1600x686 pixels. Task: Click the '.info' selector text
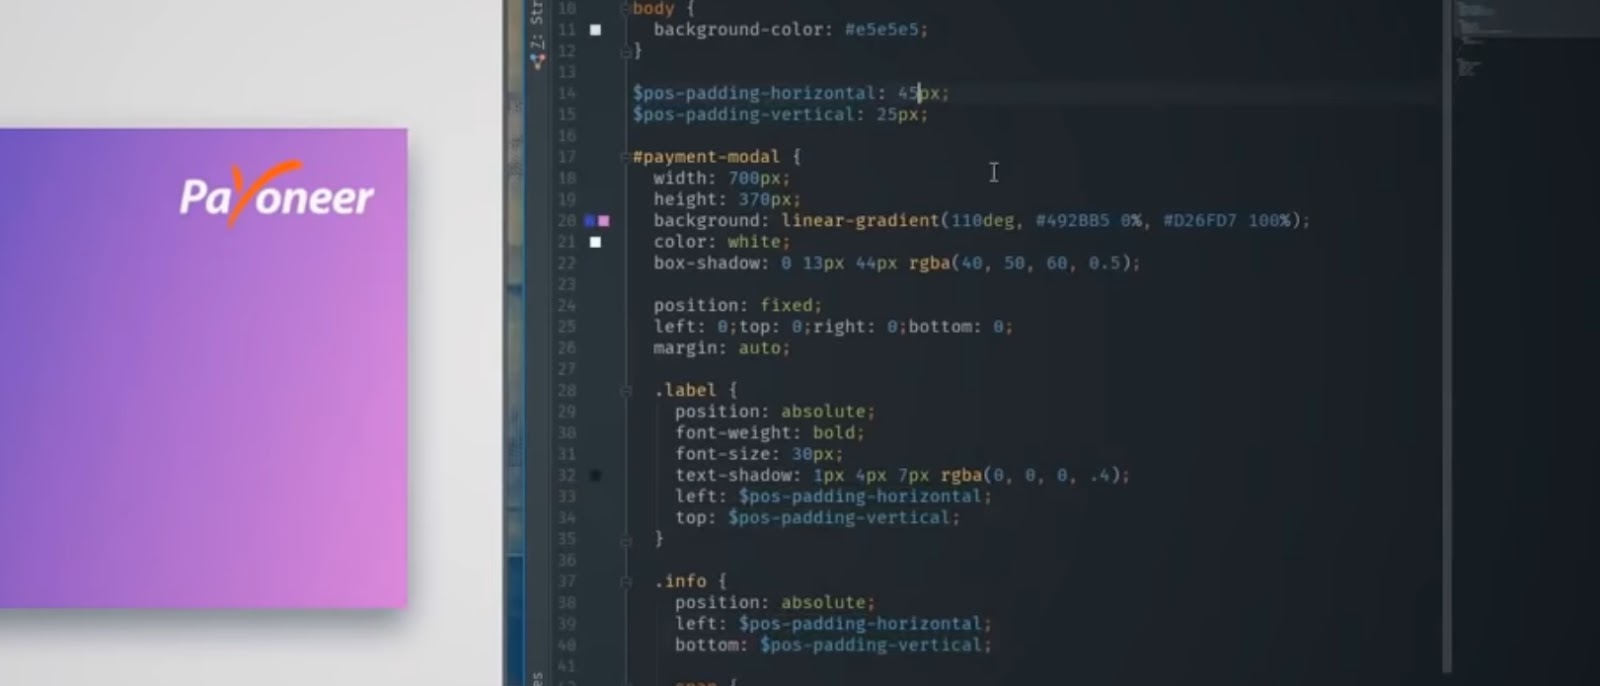click(680, 582)
